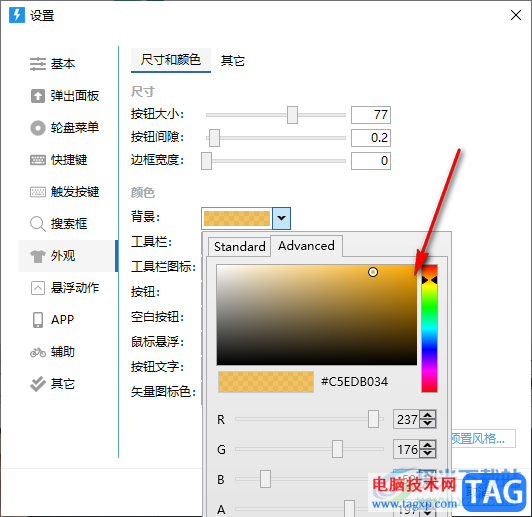Image resolution: width=532 pixels, height=517 pixels.
Task: Click the 快捷键 keyboard icon
Action: pos(38,160)
